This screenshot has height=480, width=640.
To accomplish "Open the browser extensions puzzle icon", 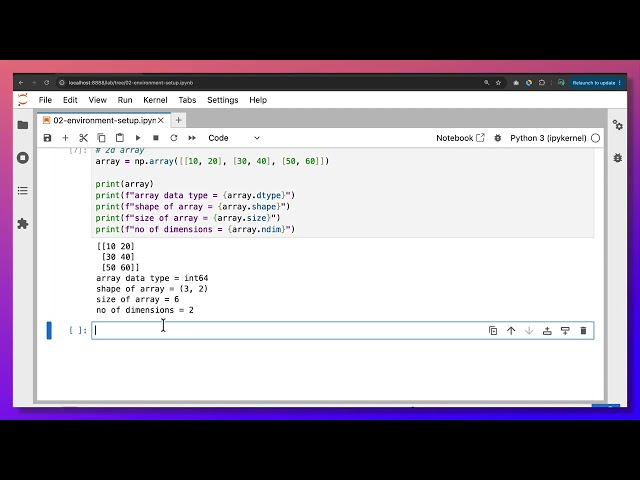I will (x=542, y=83).
